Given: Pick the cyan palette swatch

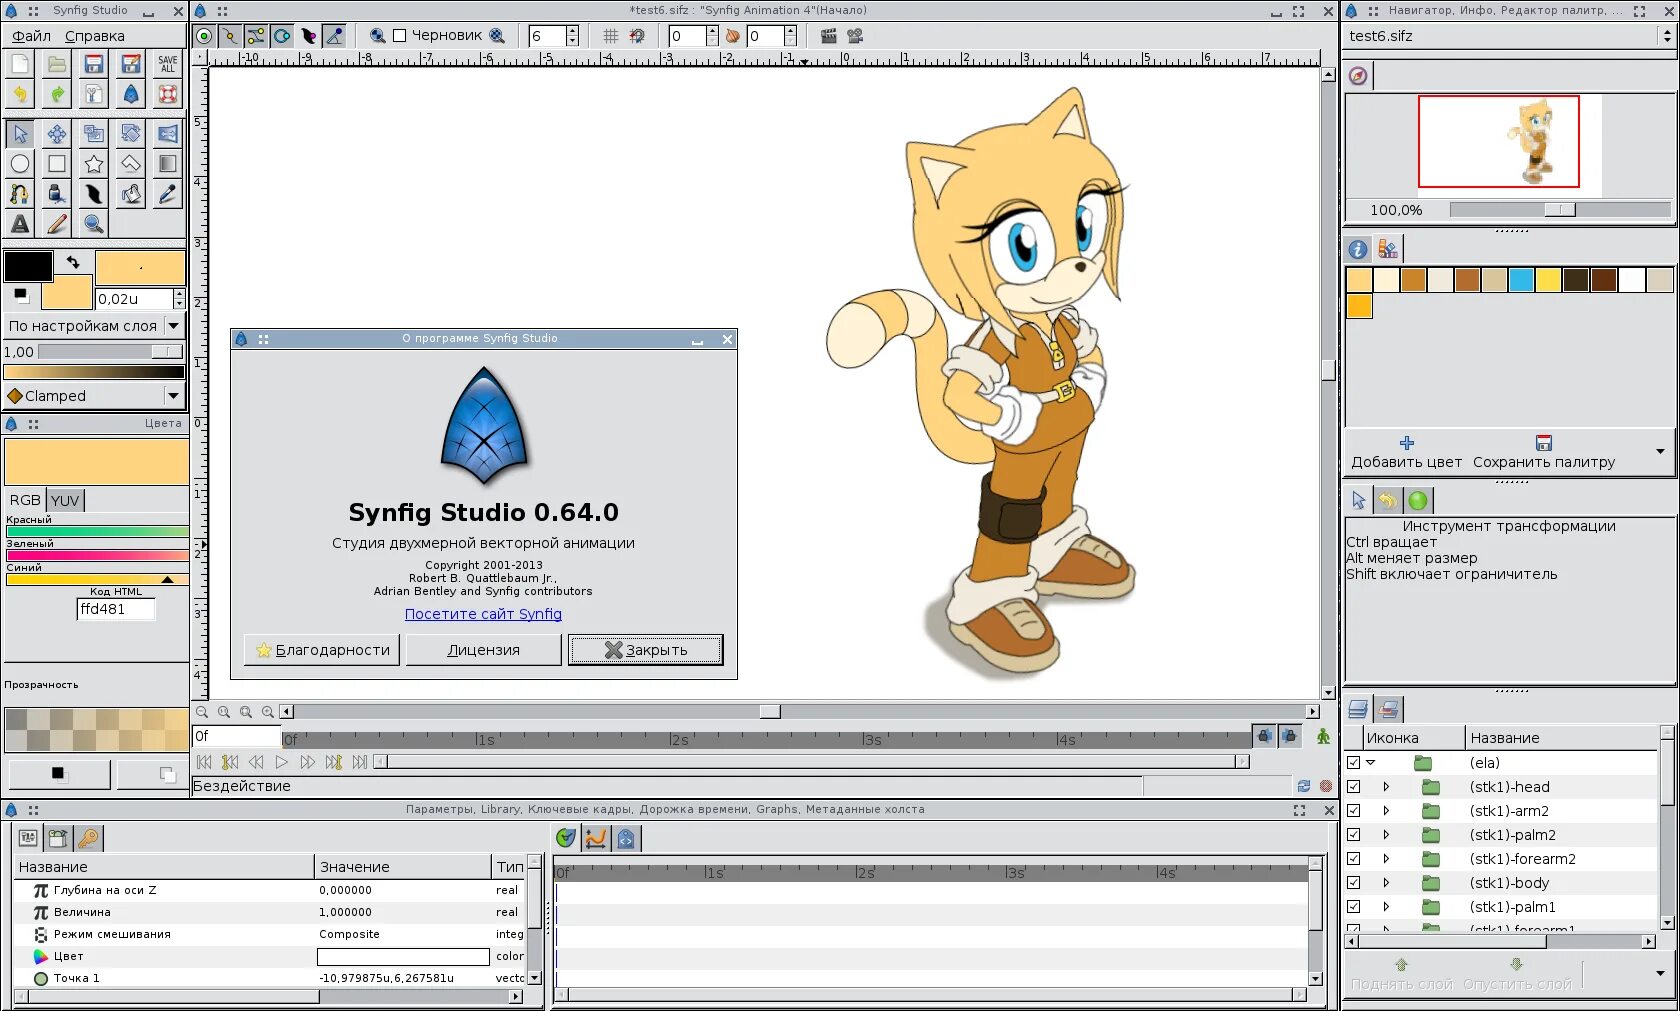Looking at the screenshot, I should tap(1521, 280).
